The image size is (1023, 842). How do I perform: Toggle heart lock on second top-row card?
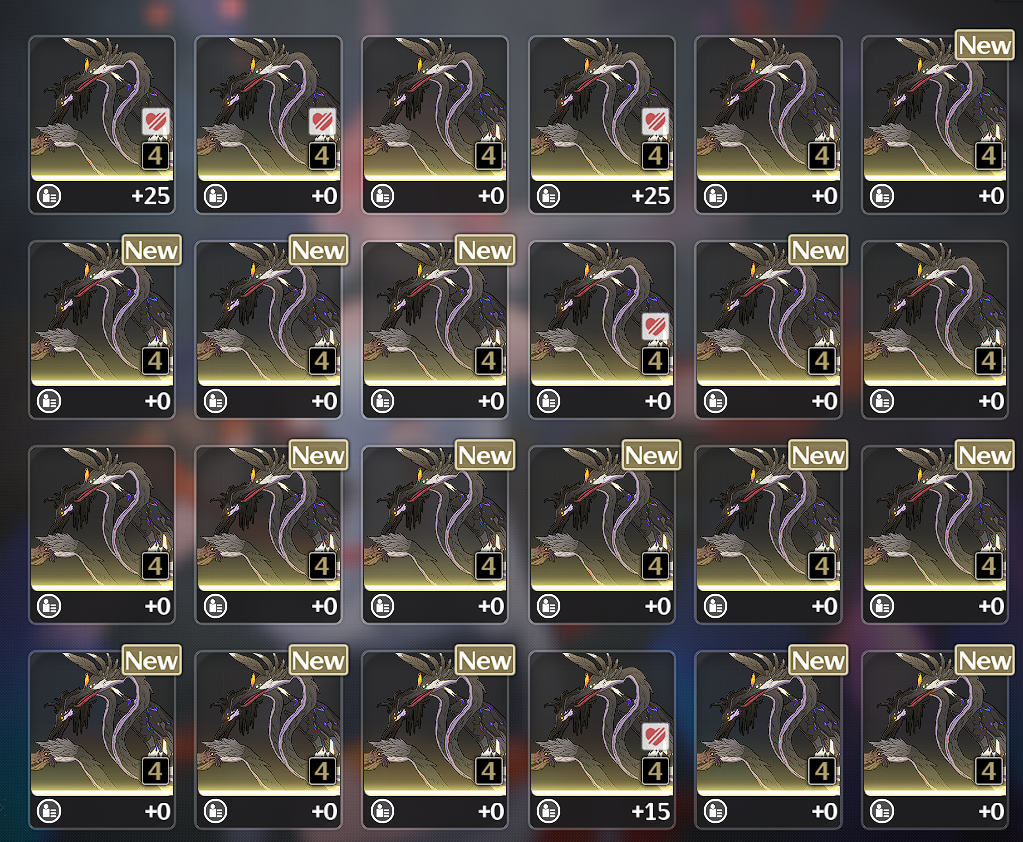click(322, 122)
